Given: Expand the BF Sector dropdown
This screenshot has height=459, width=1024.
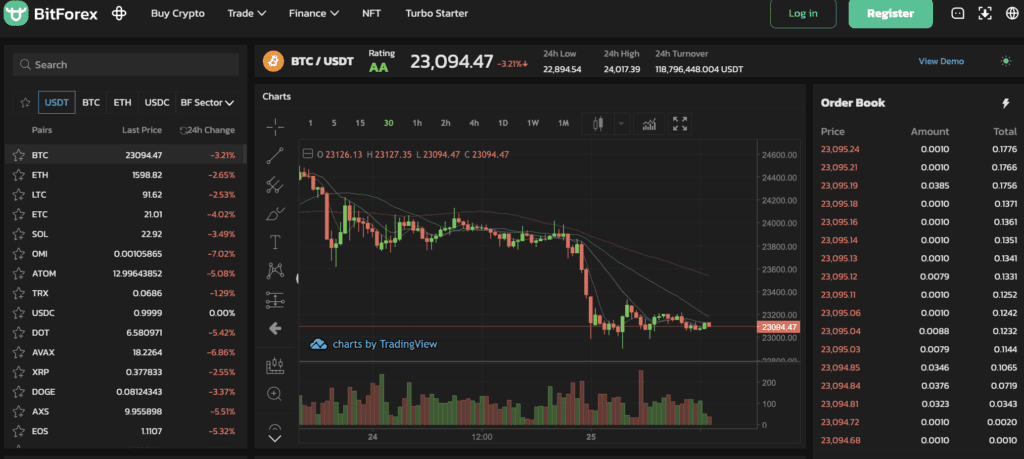Looking at the screenshot, I should click(x=208, y=103).
